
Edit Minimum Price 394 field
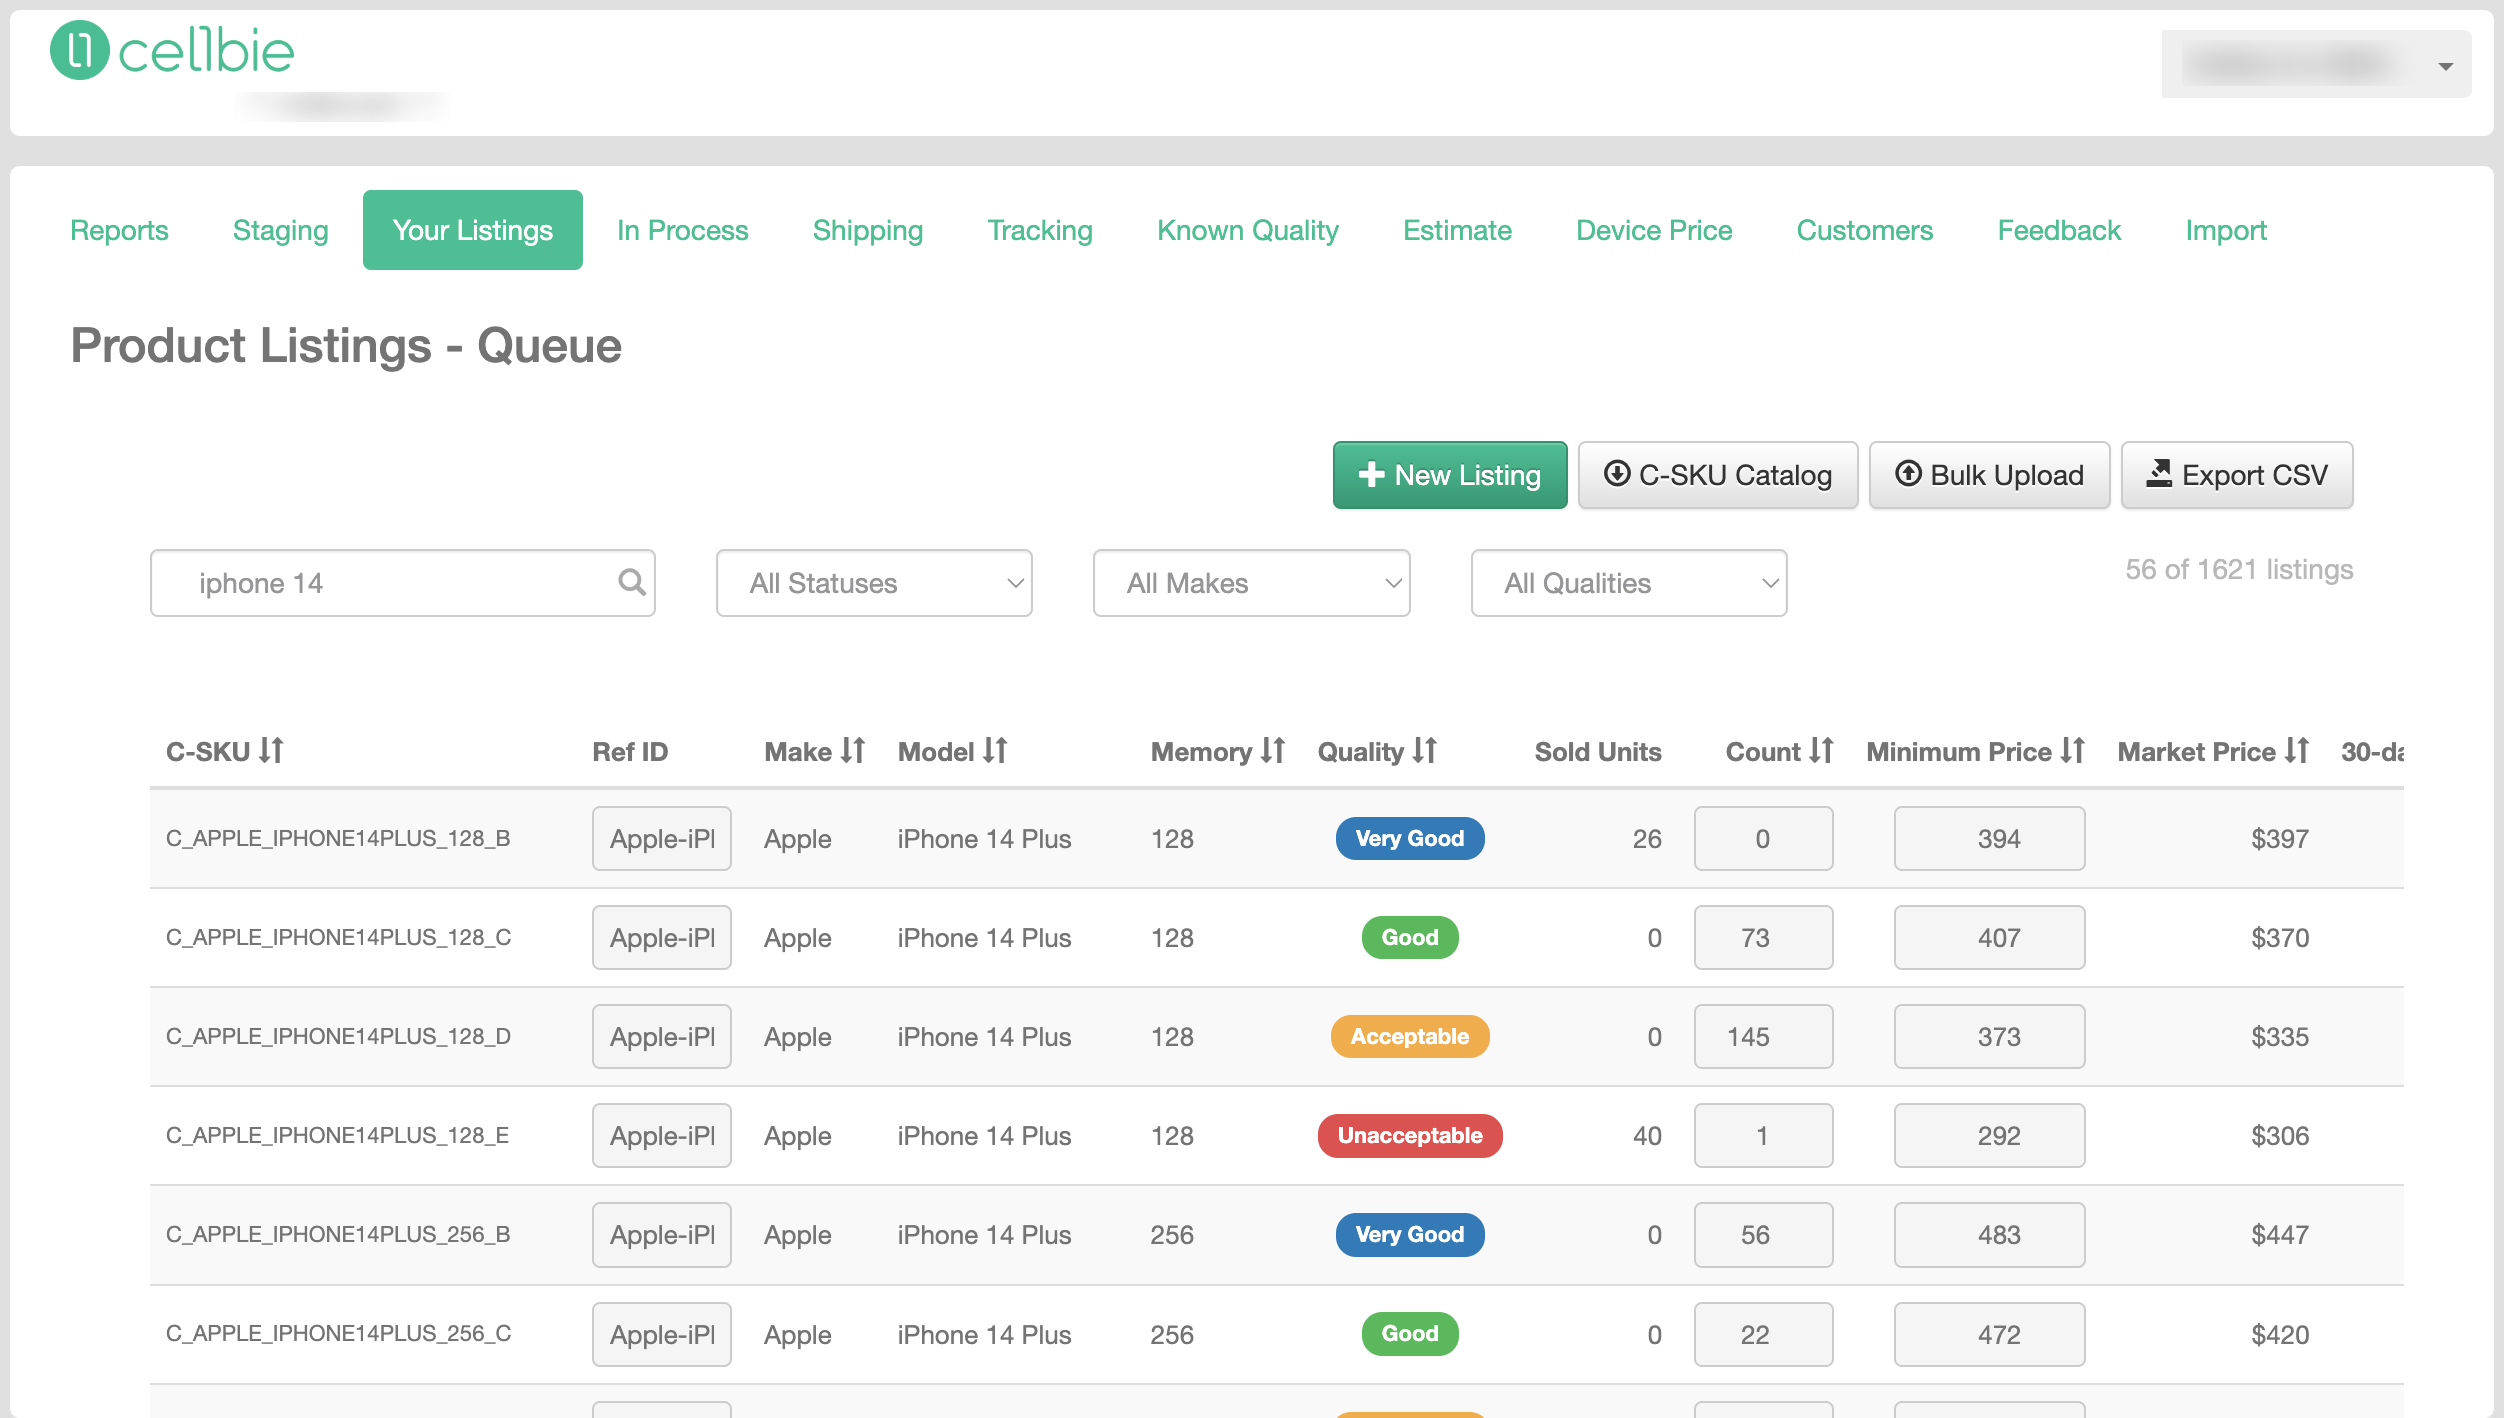click(x=1989, y=838)
